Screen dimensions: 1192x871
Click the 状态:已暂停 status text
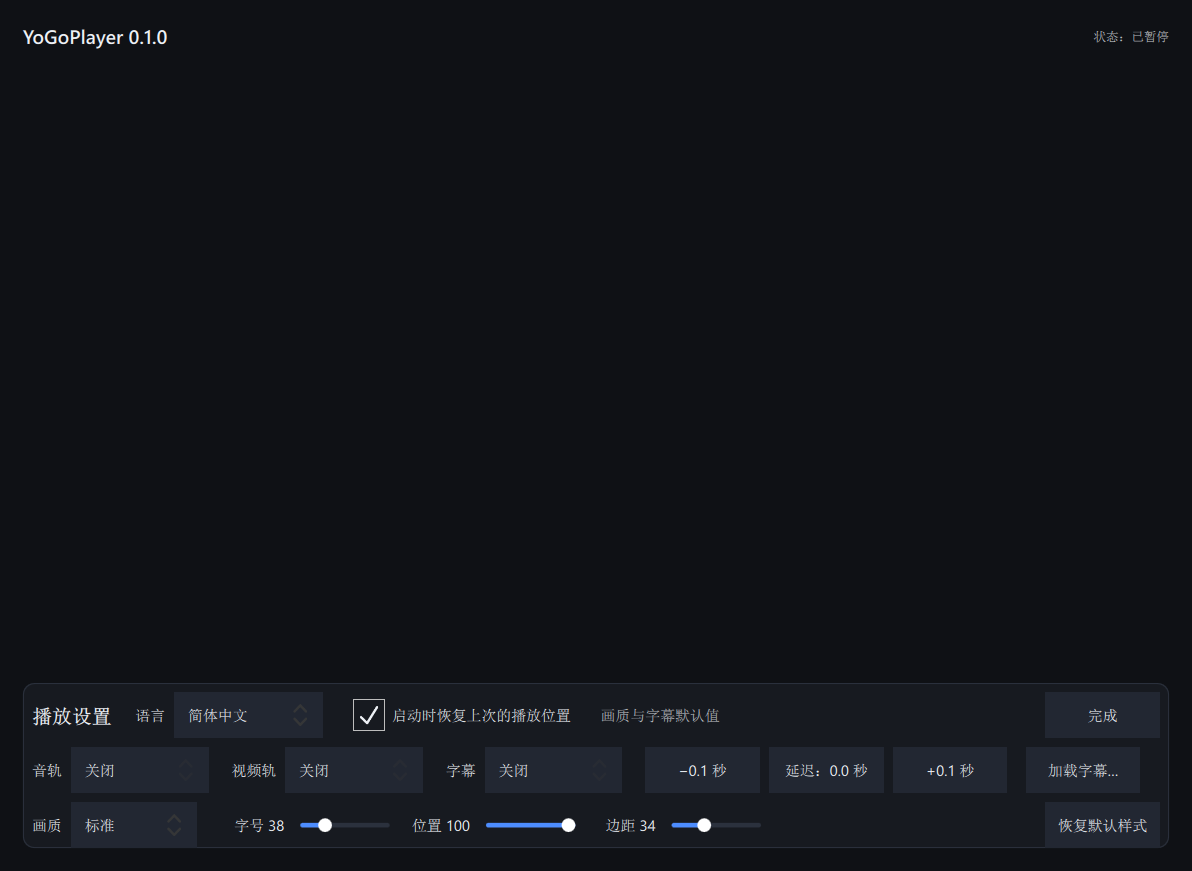1131,36
